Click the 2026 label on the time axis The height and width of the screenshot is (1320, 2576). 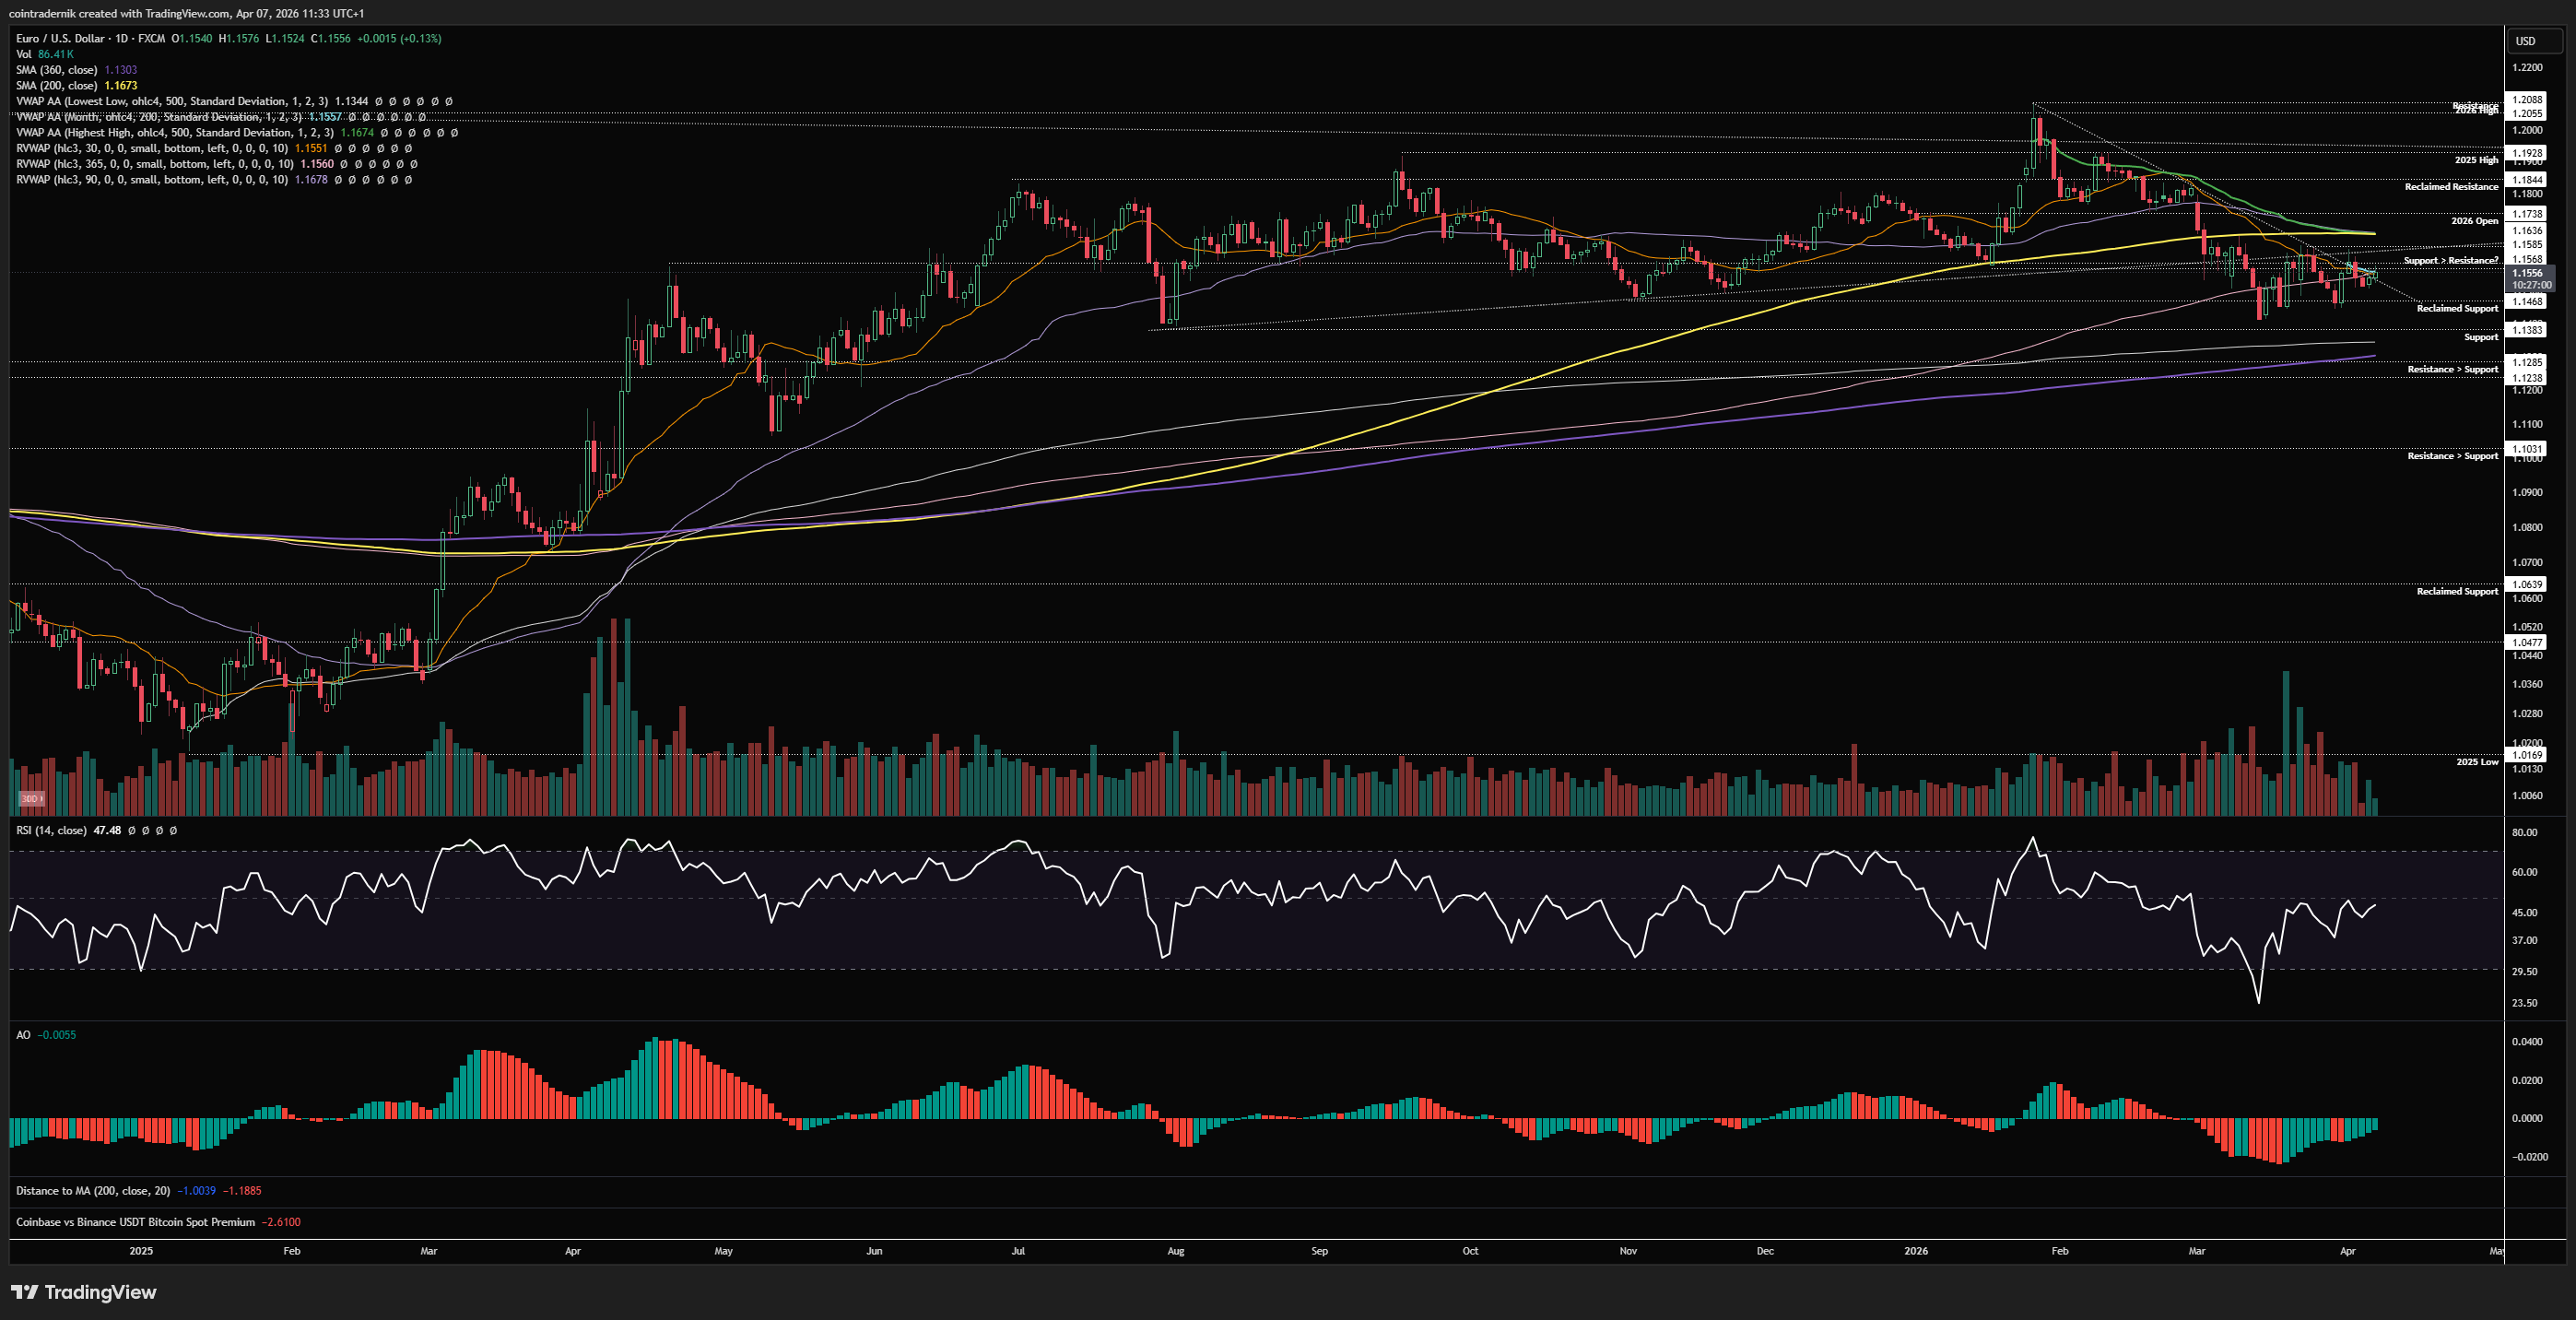tap(1915, 1251)
